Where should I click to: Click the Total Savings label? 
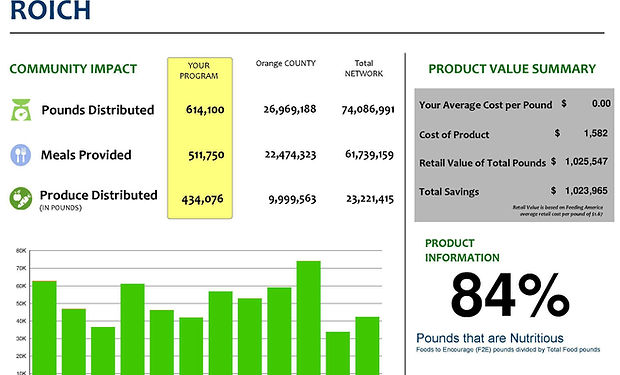449,192
